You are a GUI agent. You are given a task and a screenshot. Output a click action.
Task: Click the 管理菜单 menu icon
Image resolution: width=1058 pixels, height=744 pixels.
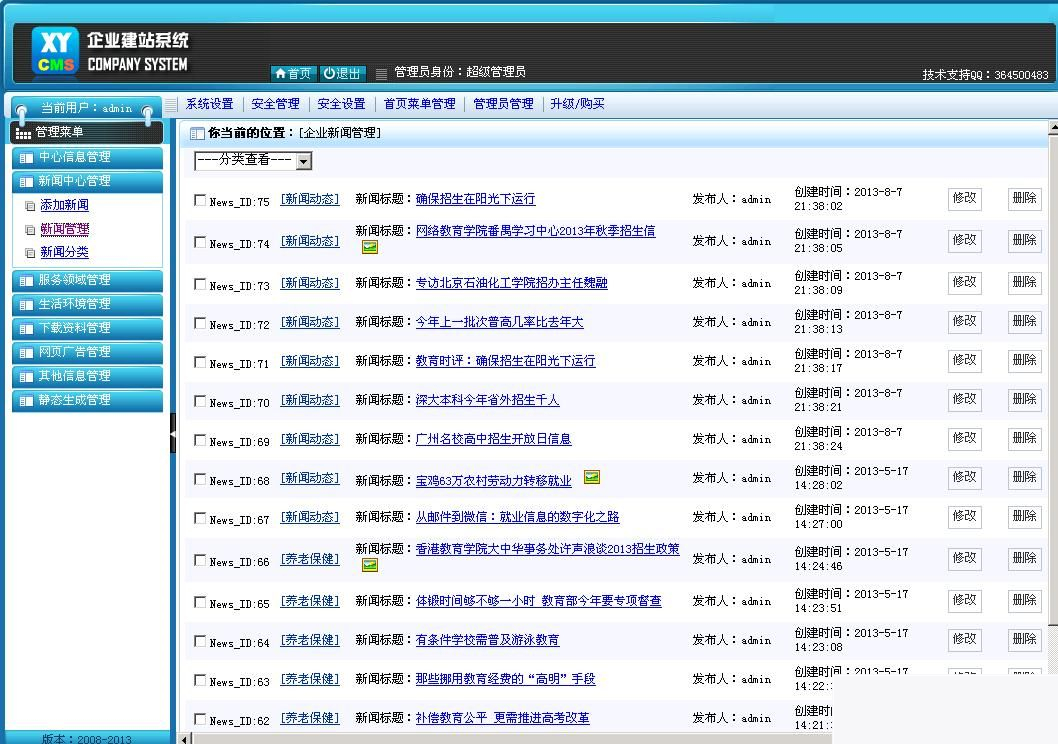(x=22, y=131)
